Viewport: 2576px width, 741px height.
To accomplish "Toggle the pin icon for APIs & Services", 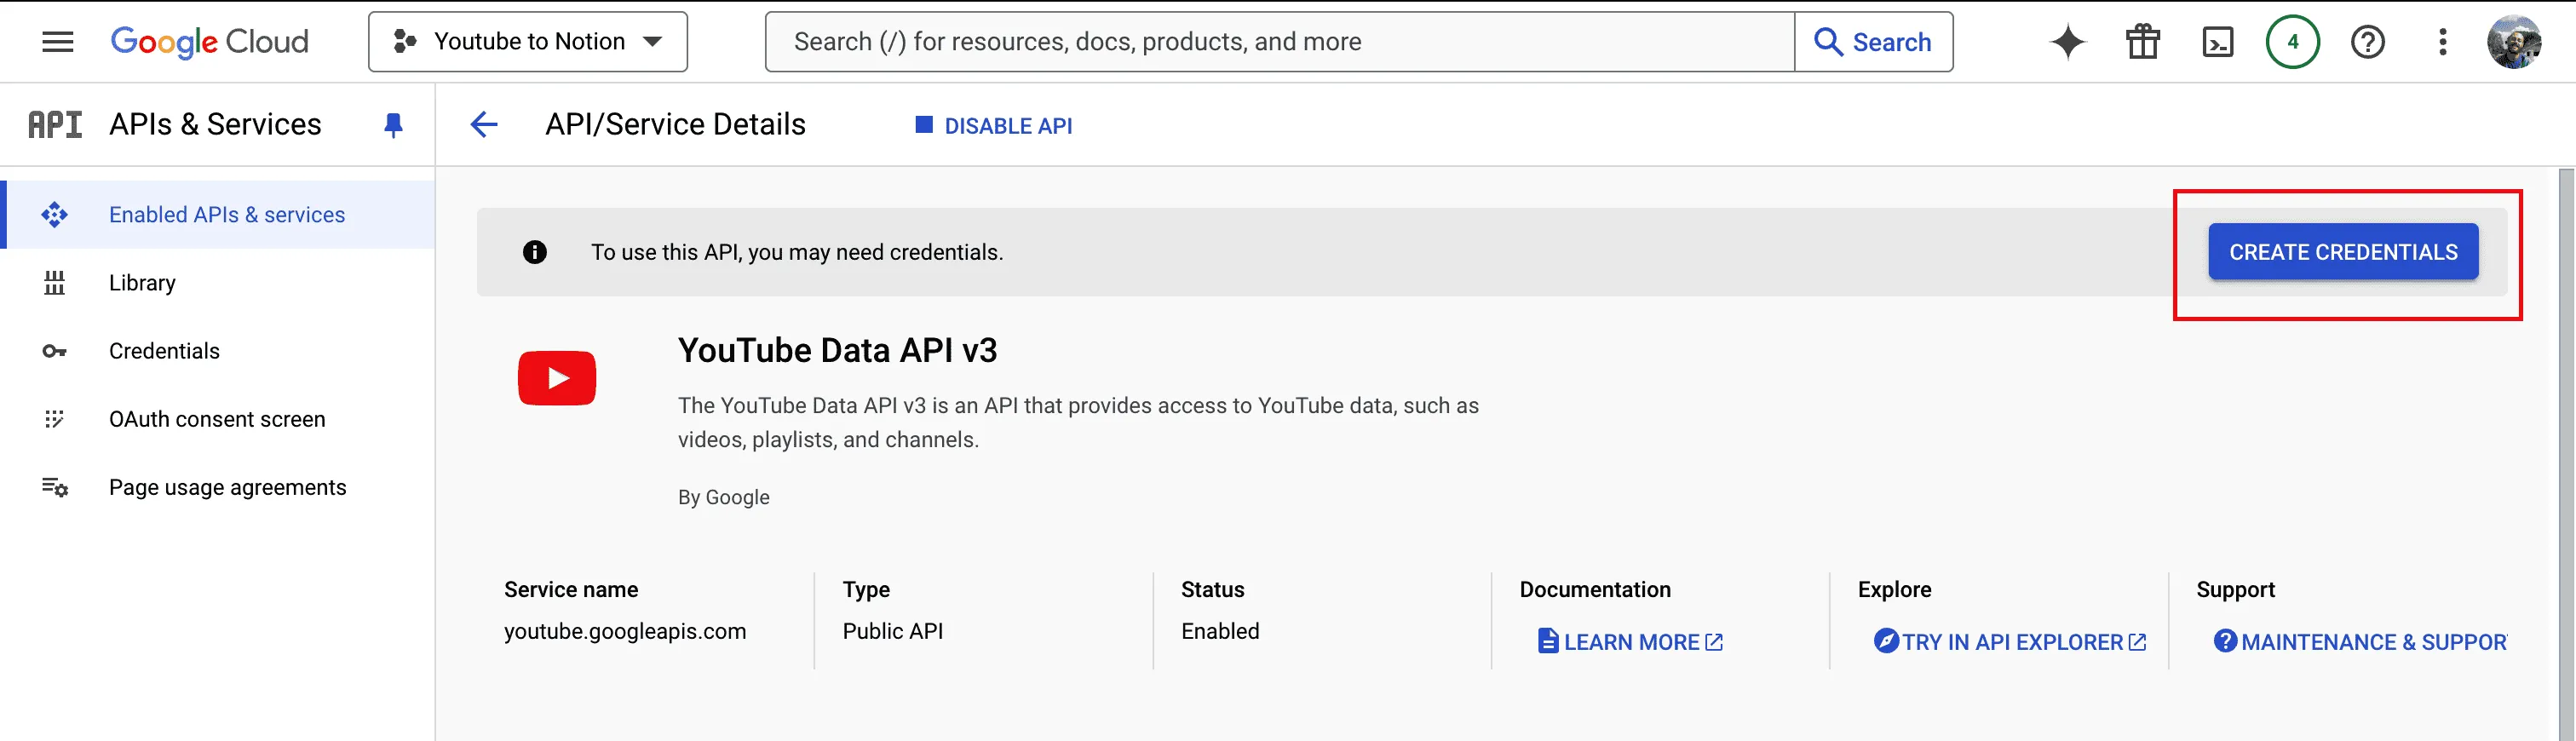I will click(393, 125).
